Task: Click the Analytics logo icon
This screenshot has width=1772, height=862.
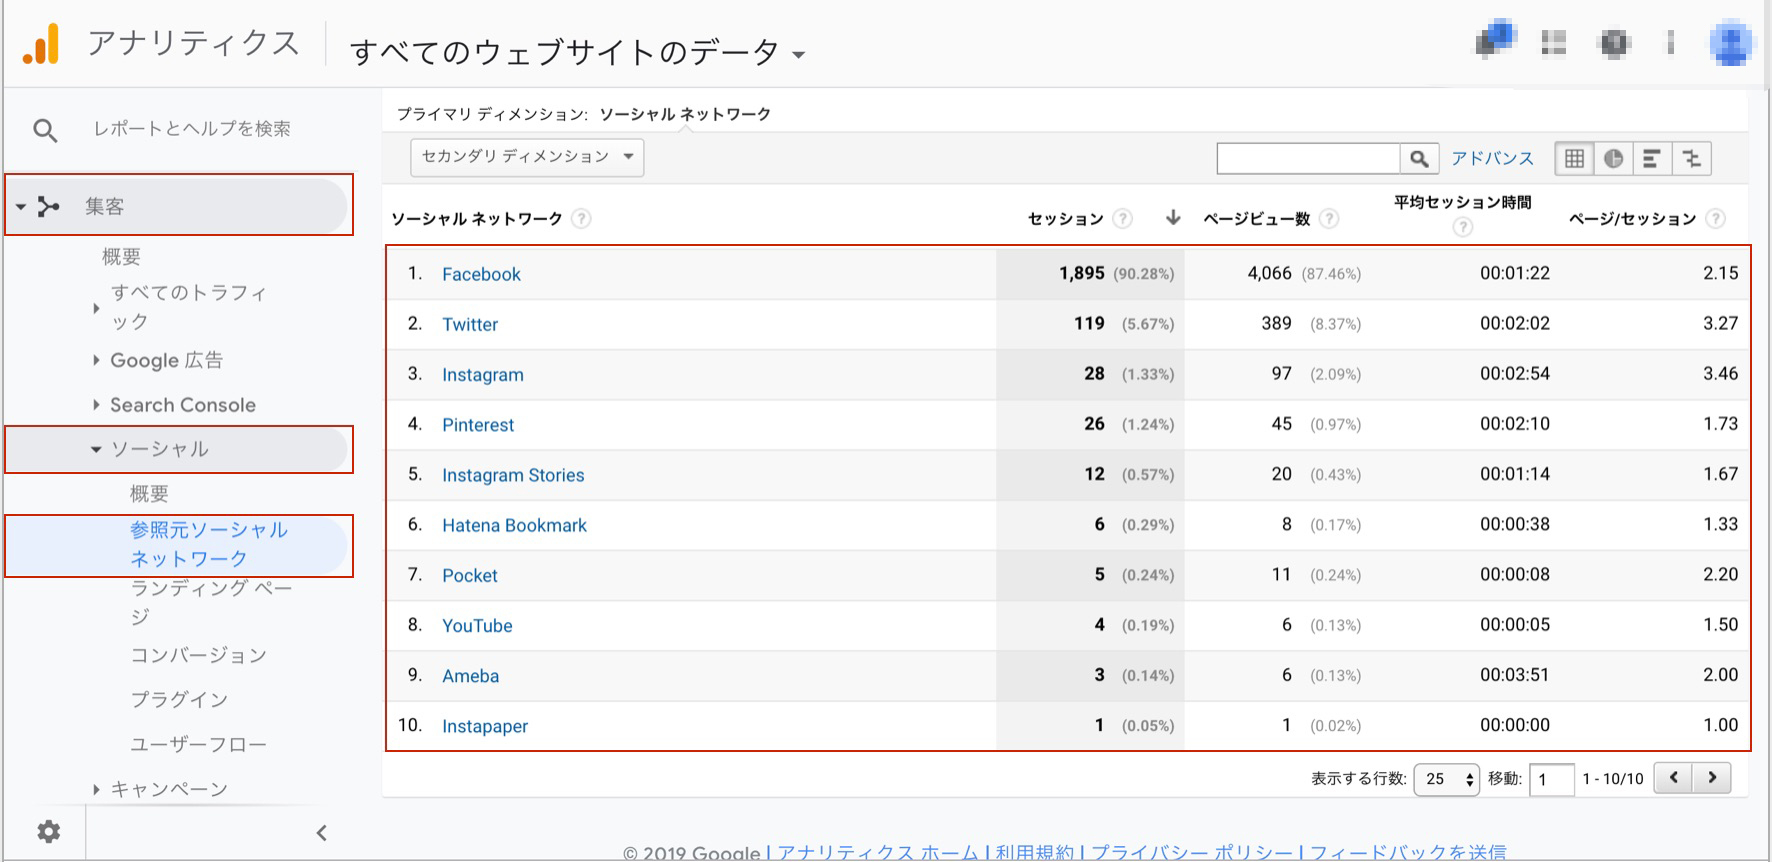Action: pos(41,44)
